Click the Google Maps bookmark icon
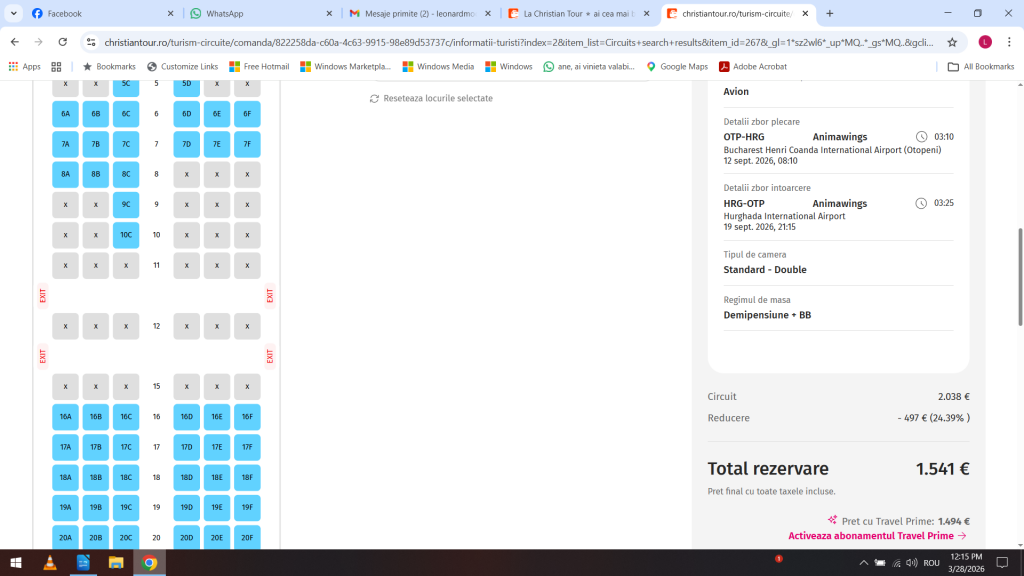1024x576 pixels. 651,67
